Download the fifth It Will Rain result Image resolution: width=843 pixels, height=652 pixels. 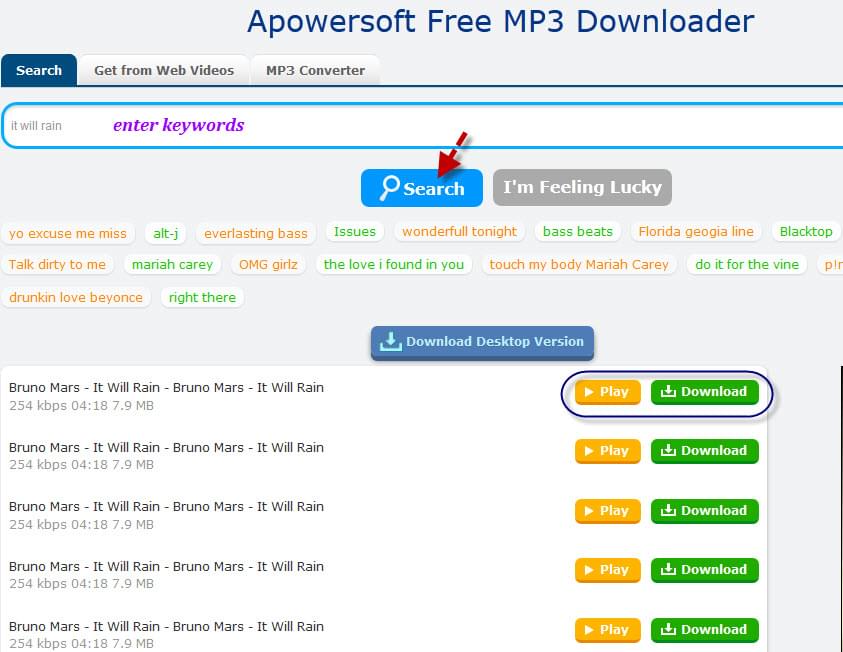(705, 630)
